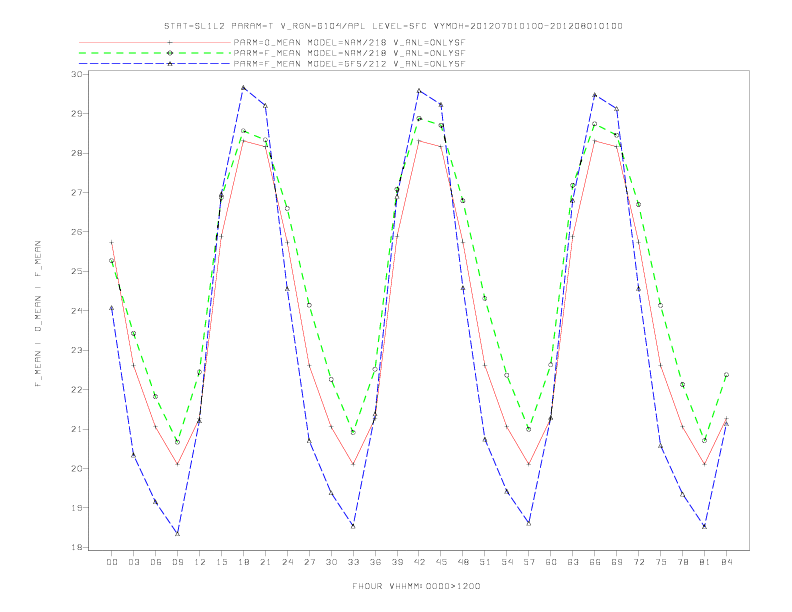Click blue GFS triangle marker at hour 18 peak
Image resolution: width=792 pixels, height=612 pixels.
pos(243,87)
